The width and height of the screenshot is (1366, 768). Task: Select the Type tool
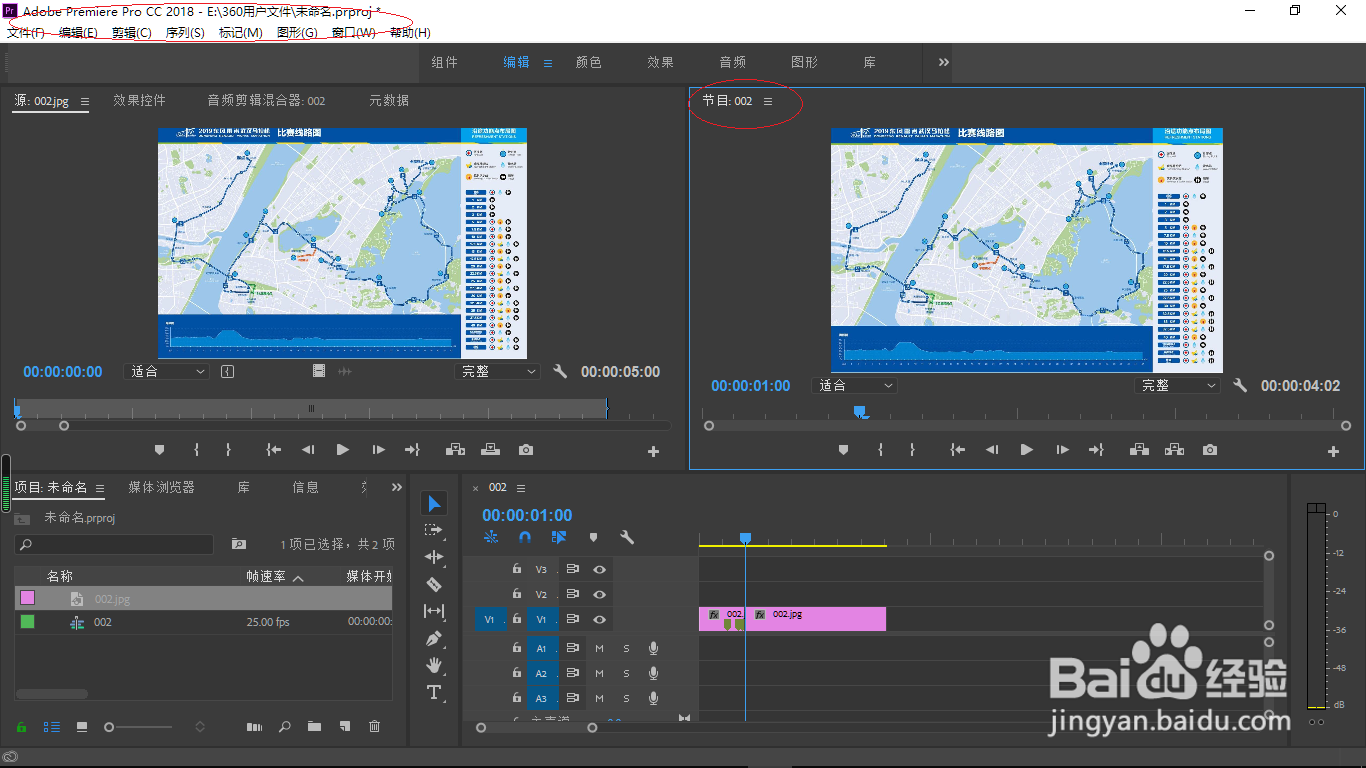pyautogui.click(x=433, y=692)
